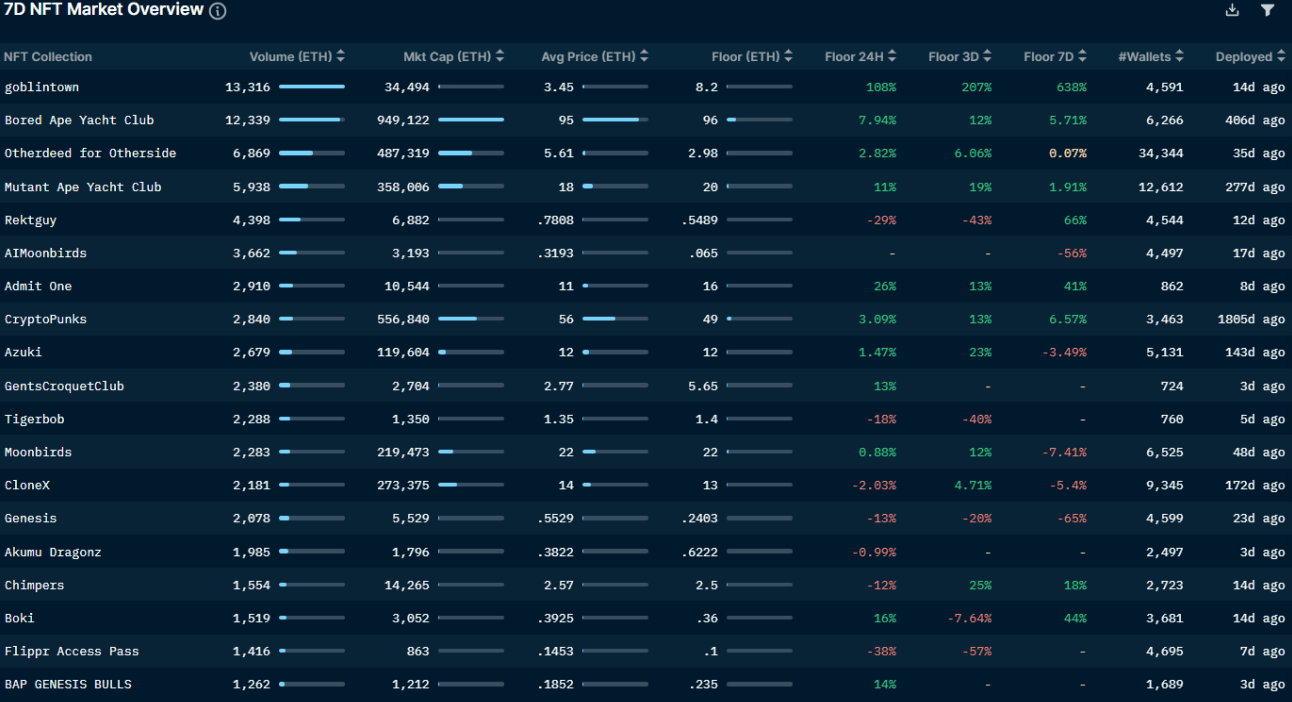This screenshot has height=702, width=1292.
Task: Select the Boki row name
Action: coord(19,618)
